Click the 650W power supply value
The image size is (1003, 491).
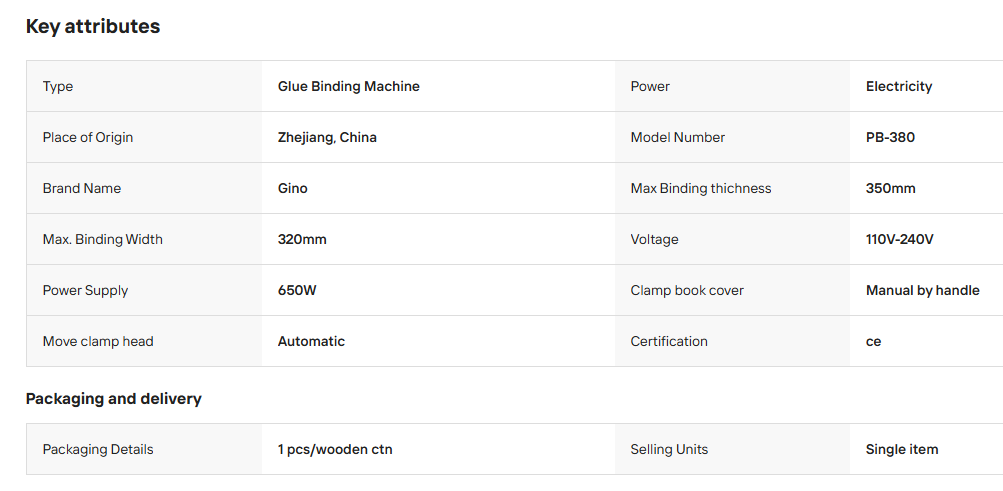(x=297, y=290)
